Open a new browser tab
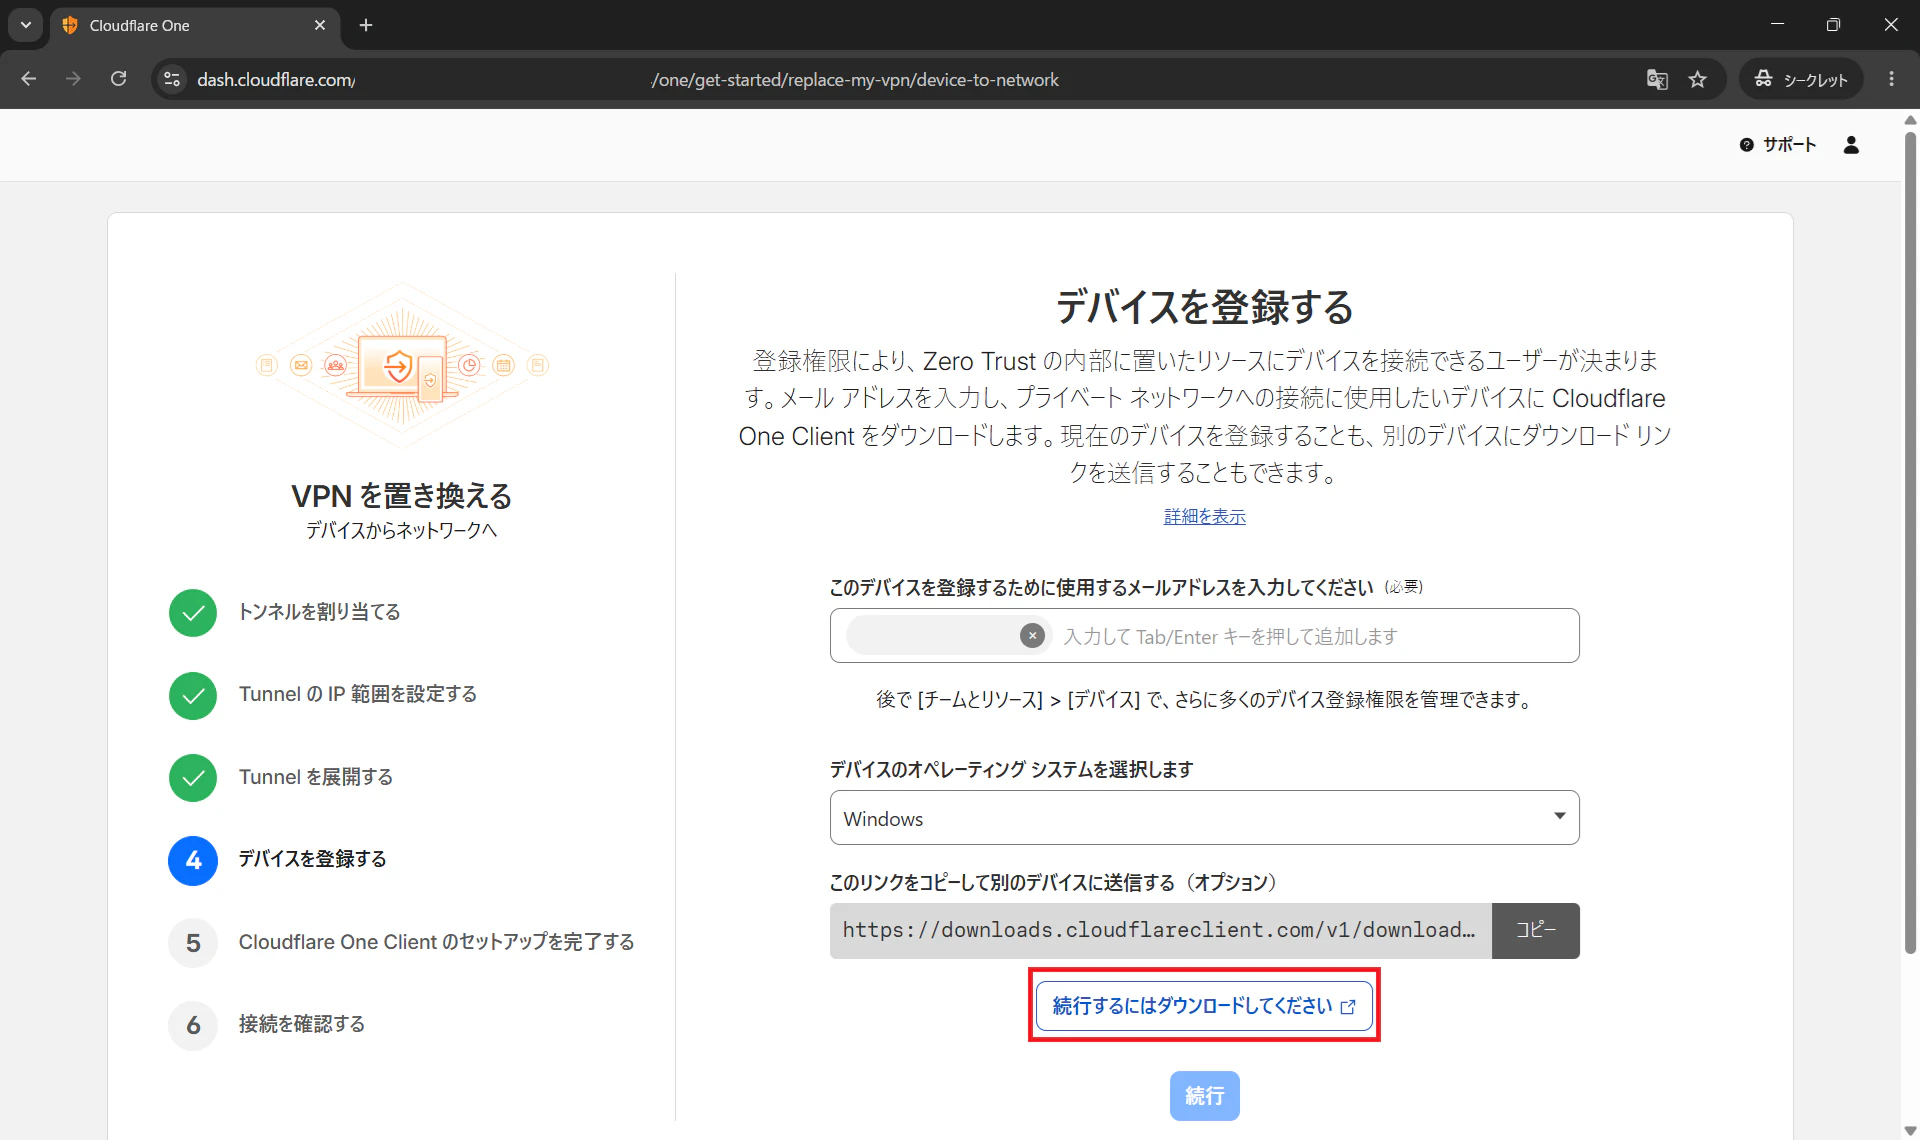 (x=366, y=25)
